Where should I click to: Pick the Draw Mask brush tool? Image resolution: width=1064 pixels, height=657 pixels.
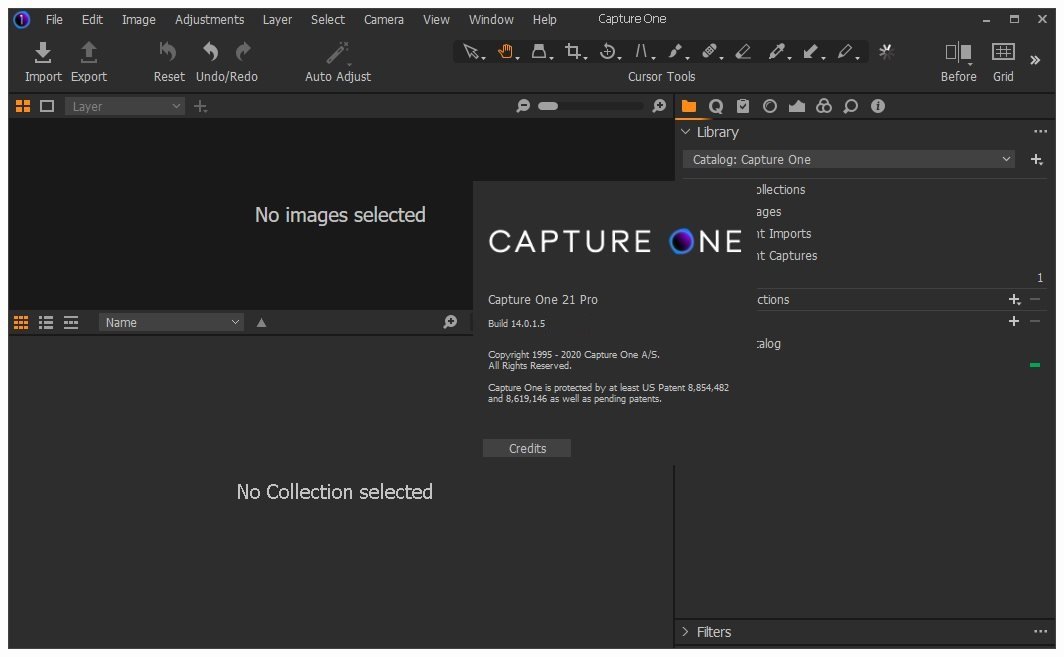point(676,52)
